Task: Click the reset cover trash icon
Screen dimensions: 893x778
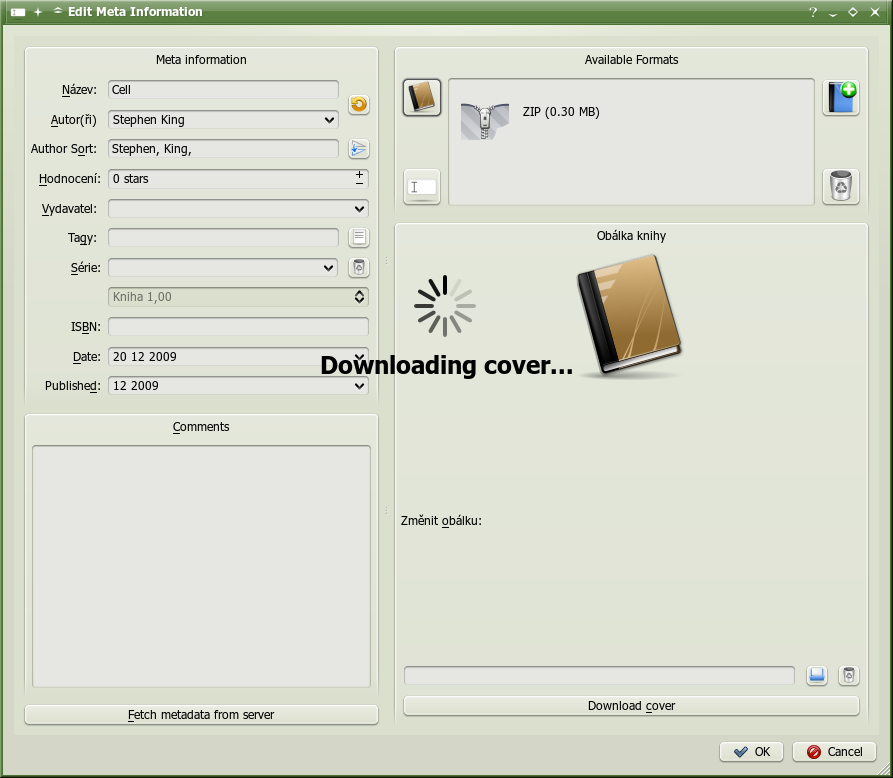Action: pyautogui.click(x=848, y=676)
